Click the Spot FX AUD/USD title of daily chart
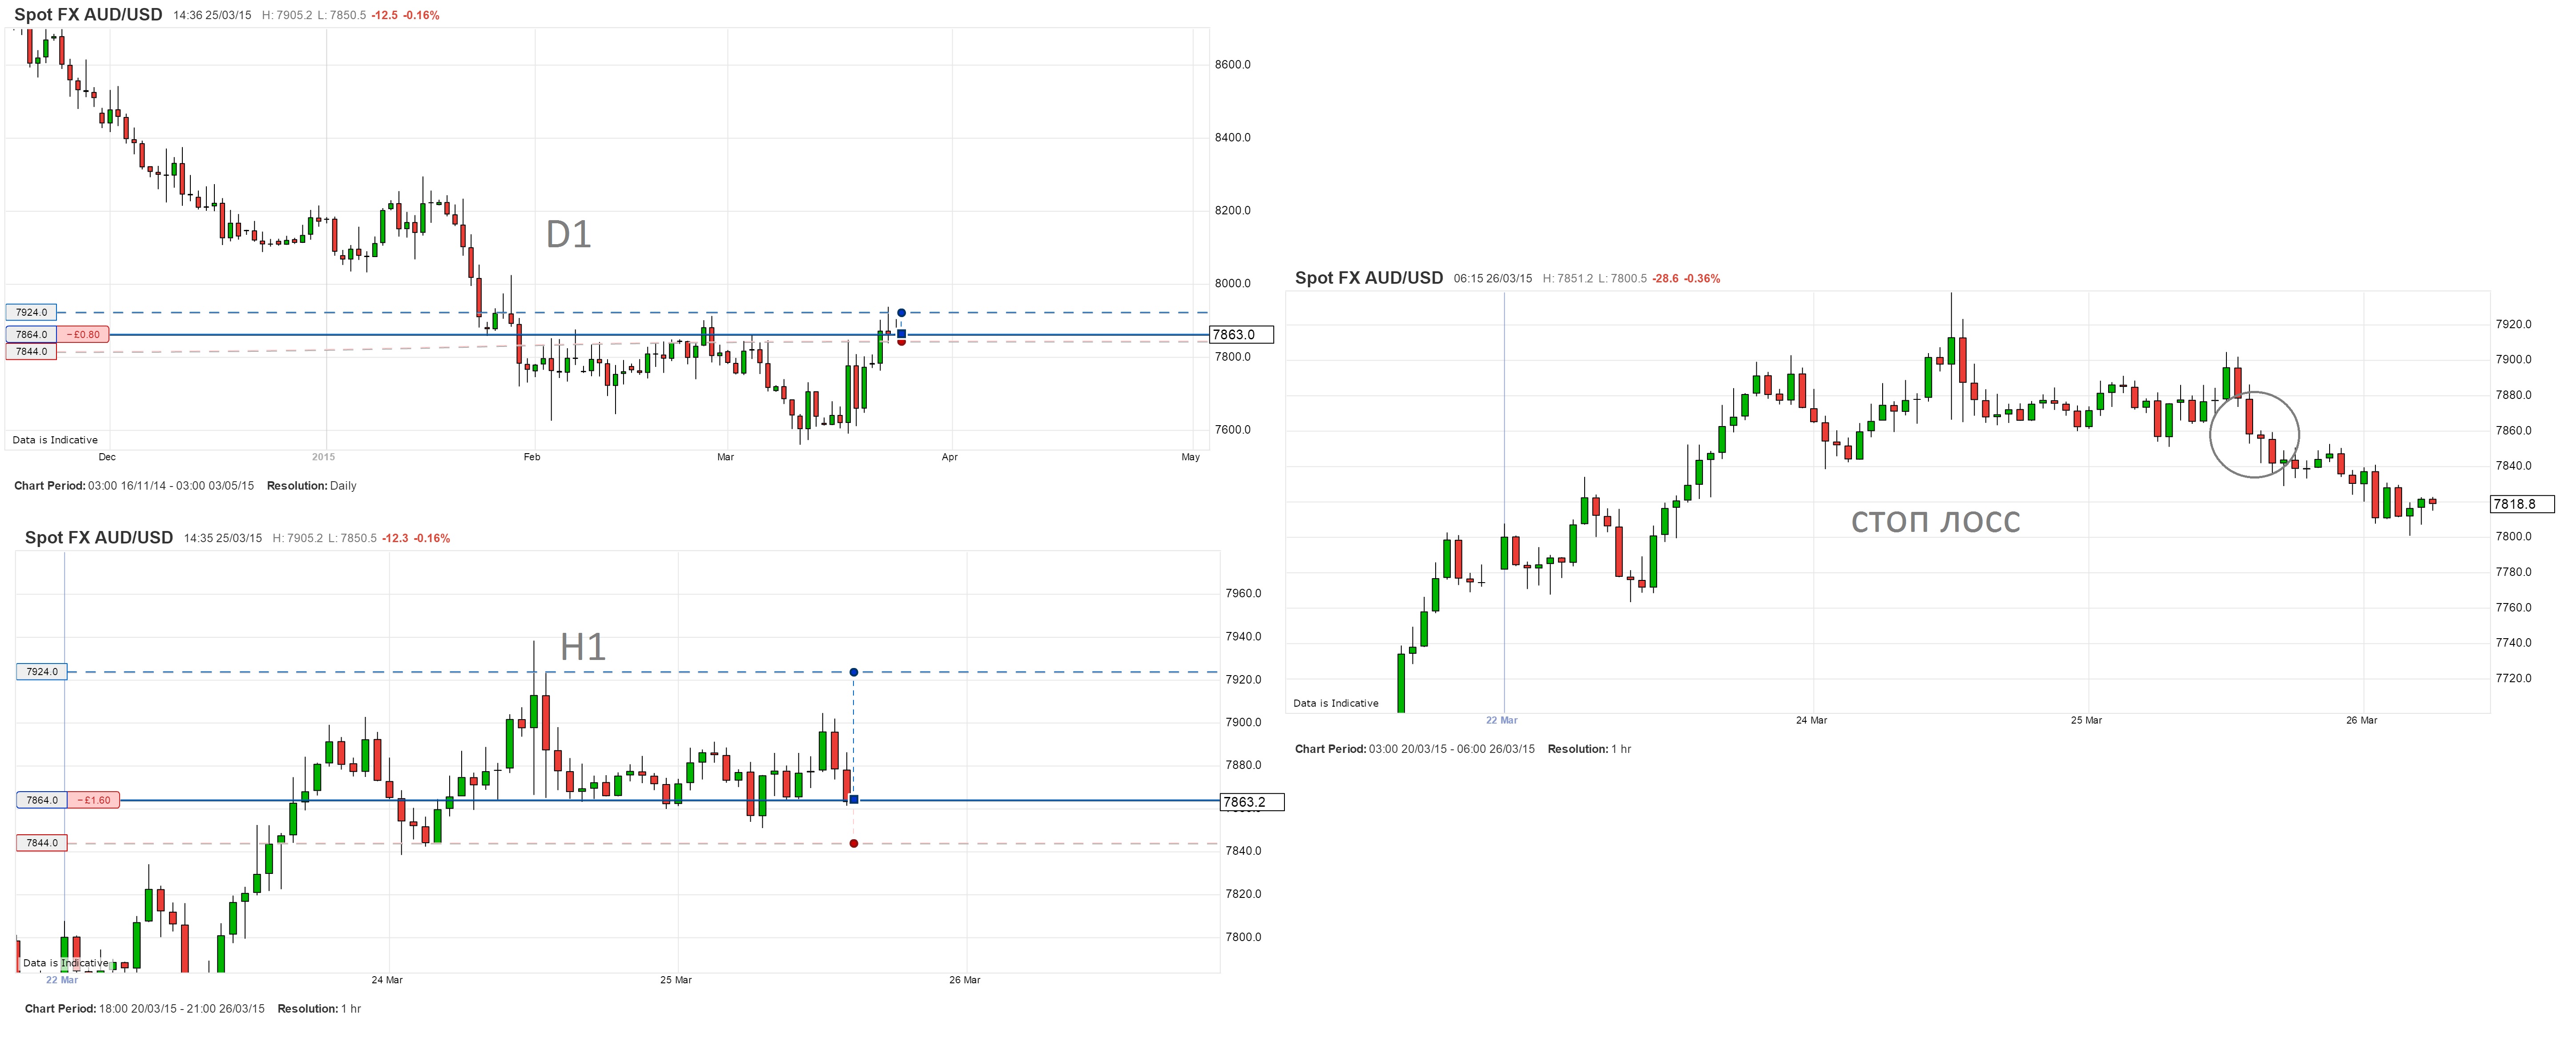 (88, 15)
